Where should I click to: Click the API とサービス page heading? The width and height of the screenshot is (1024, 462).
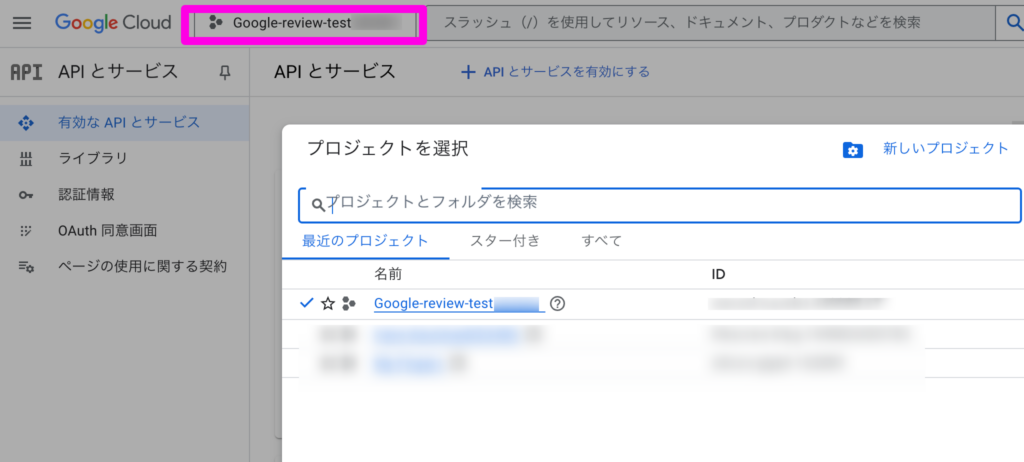tap(335, 72)
